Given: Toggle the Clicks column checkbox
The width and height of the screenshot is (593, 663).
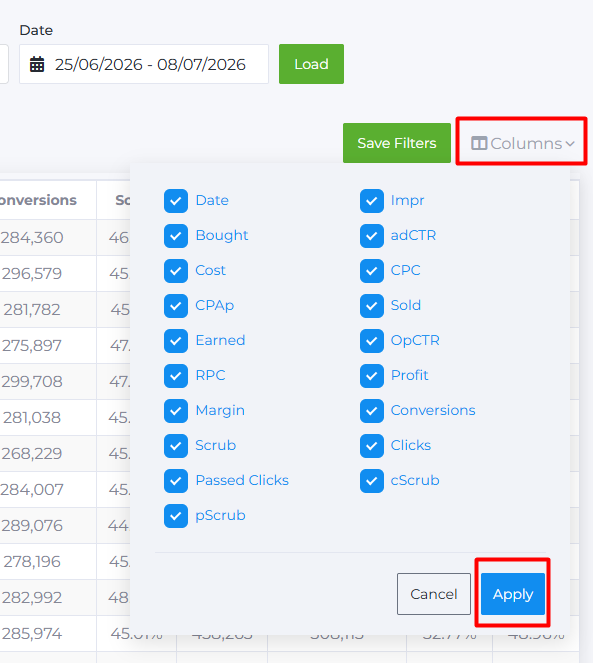Looking at the screenshot, I should click(x=372, y=446).
